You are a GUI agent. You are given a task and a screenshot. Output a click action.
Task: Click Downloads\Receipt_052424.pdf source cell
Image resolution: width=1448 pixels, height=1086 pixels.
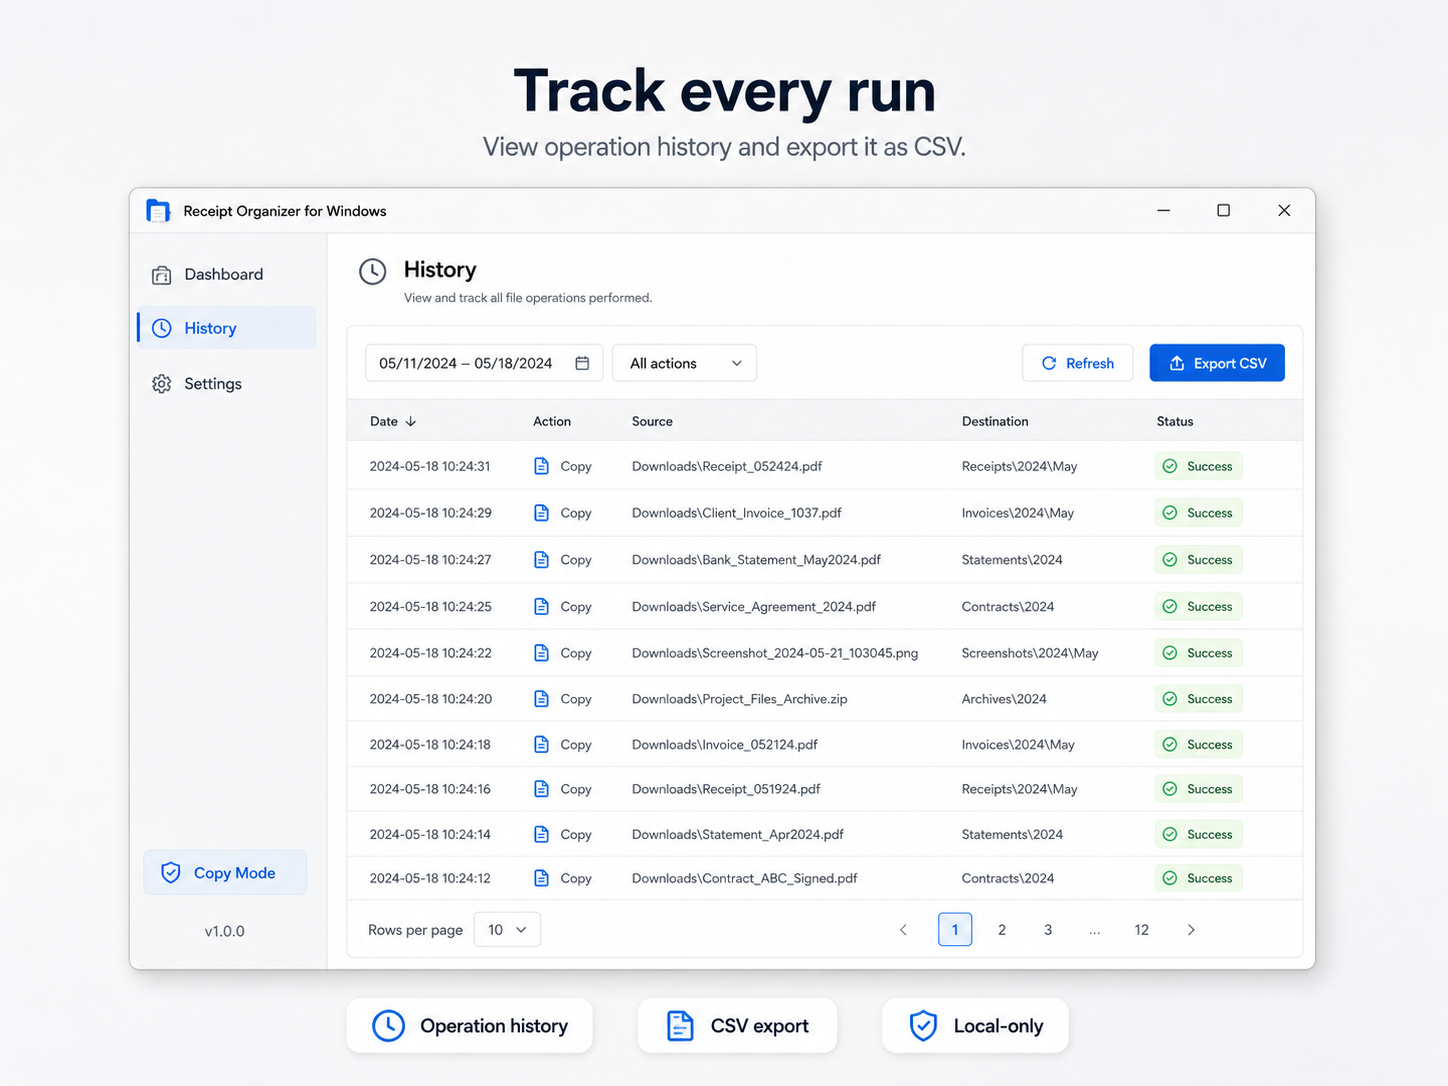[x=727, y=466]
